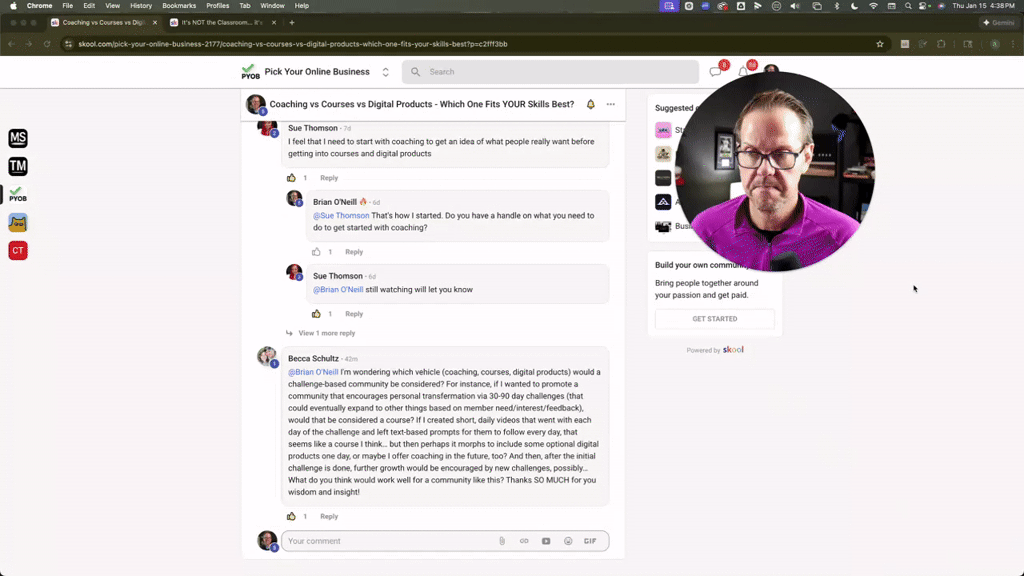The image size is (1024, 576).
Task: Like Sue Thomson's 'still watching' reply
Action: click(316, 313)
